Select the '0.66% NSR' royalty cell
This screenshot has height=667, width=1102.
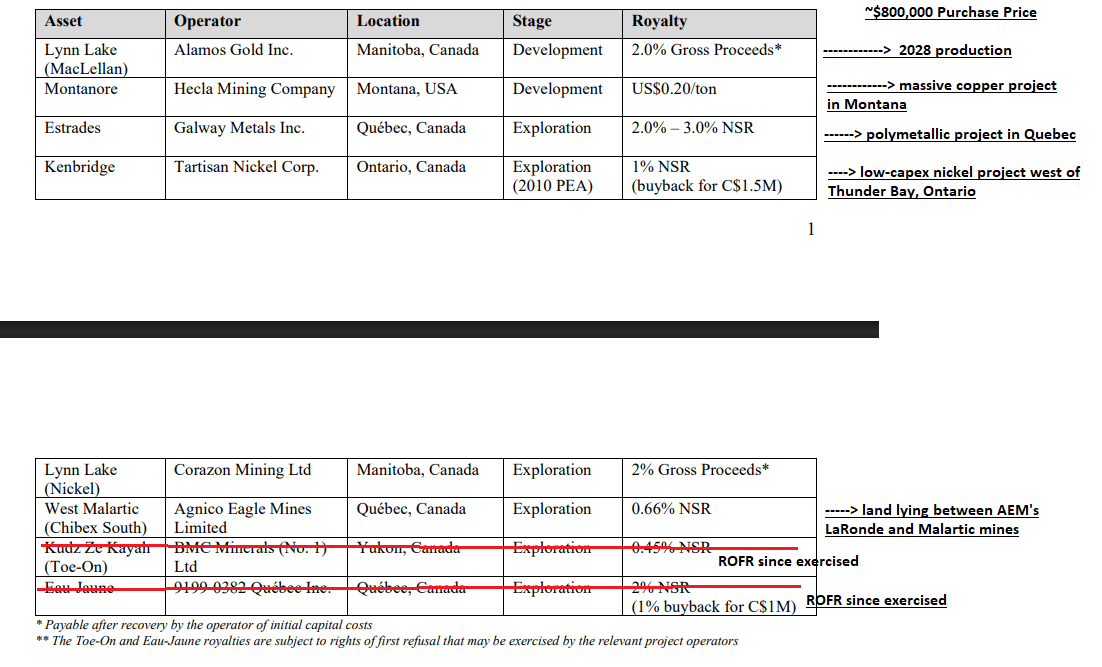tap(720, 518)
